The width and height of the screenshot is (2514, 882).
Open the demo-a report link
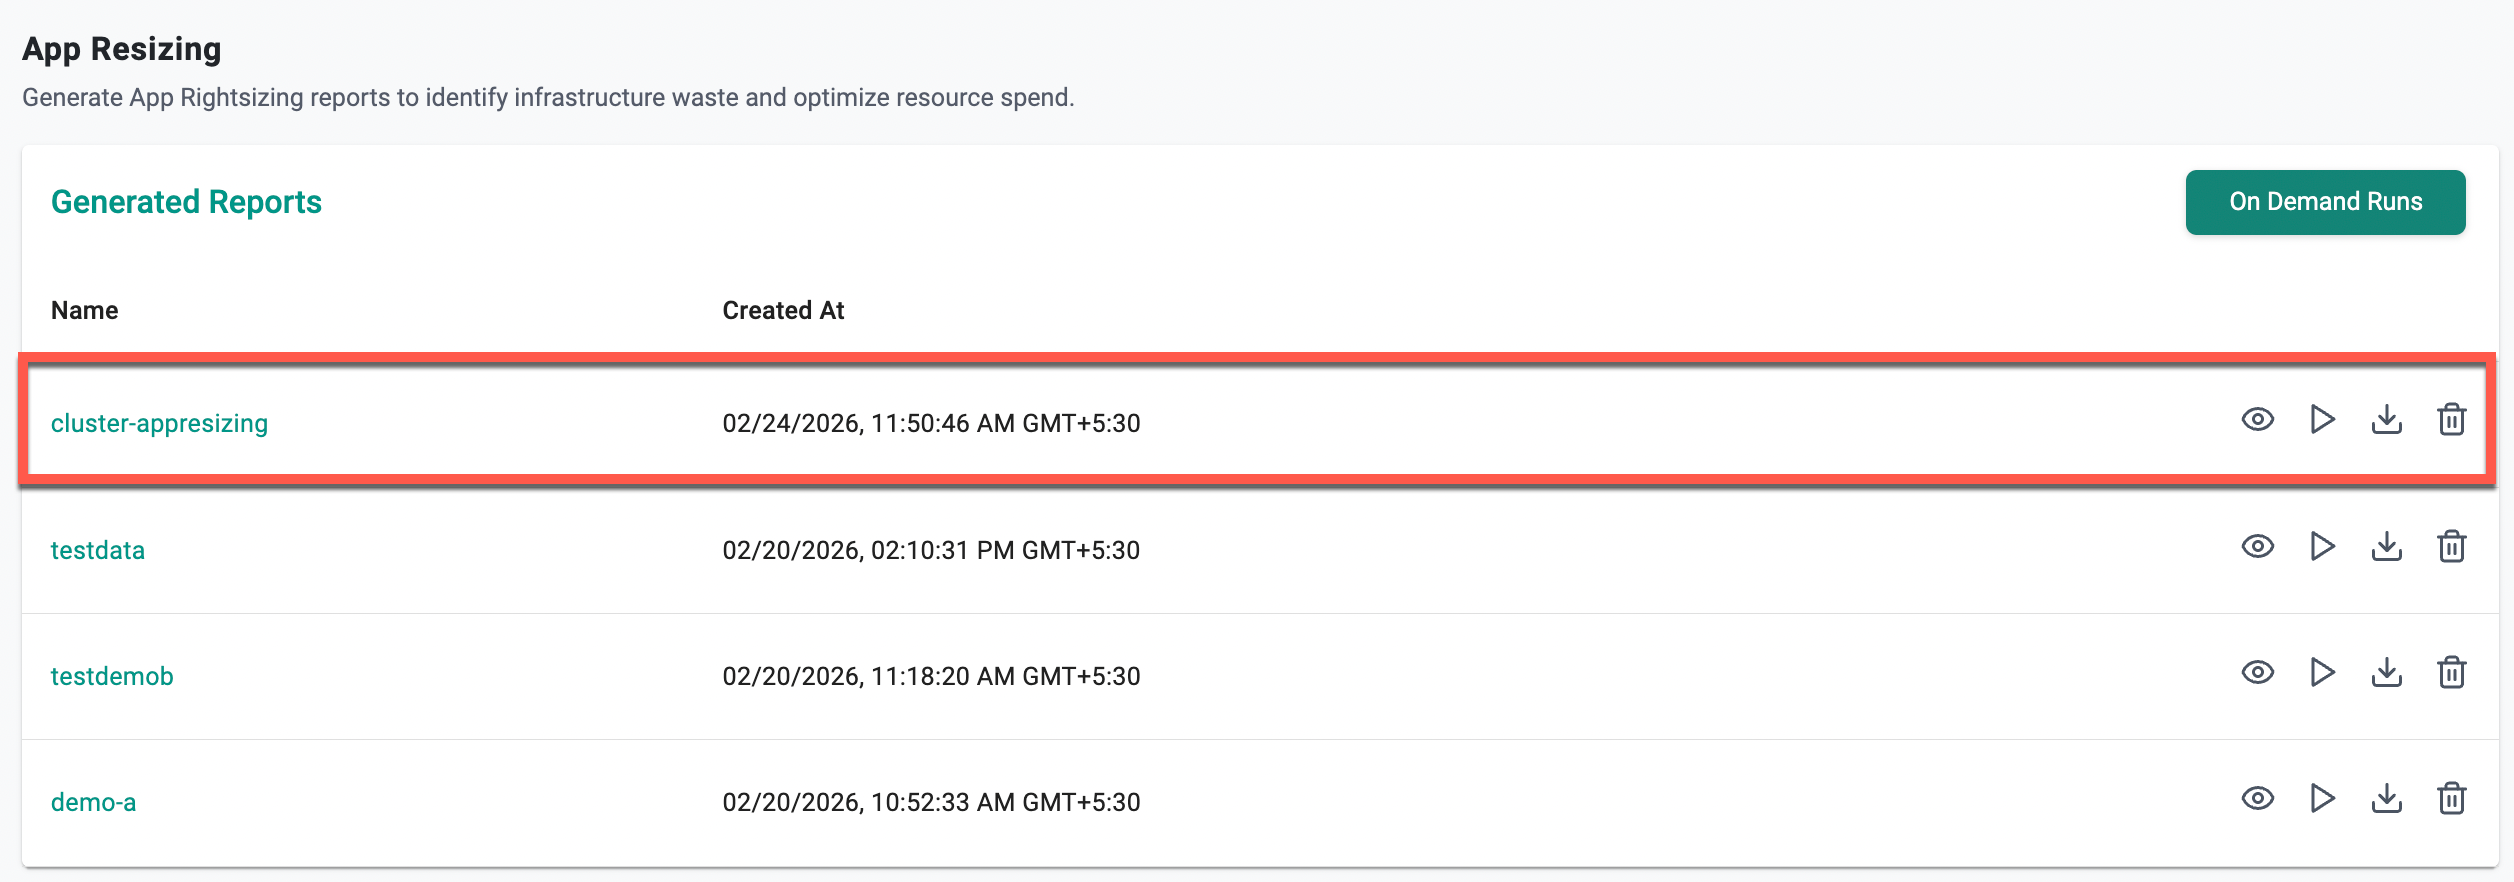tap(93, 803)
